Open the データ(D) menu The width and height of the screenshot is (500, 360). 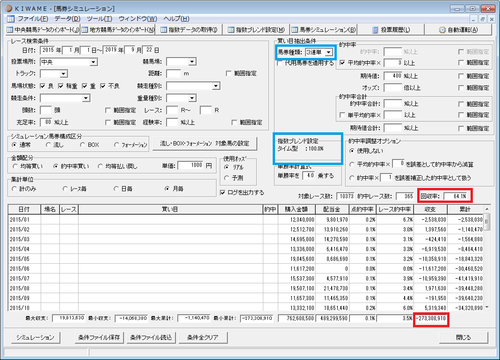point(67,19)
